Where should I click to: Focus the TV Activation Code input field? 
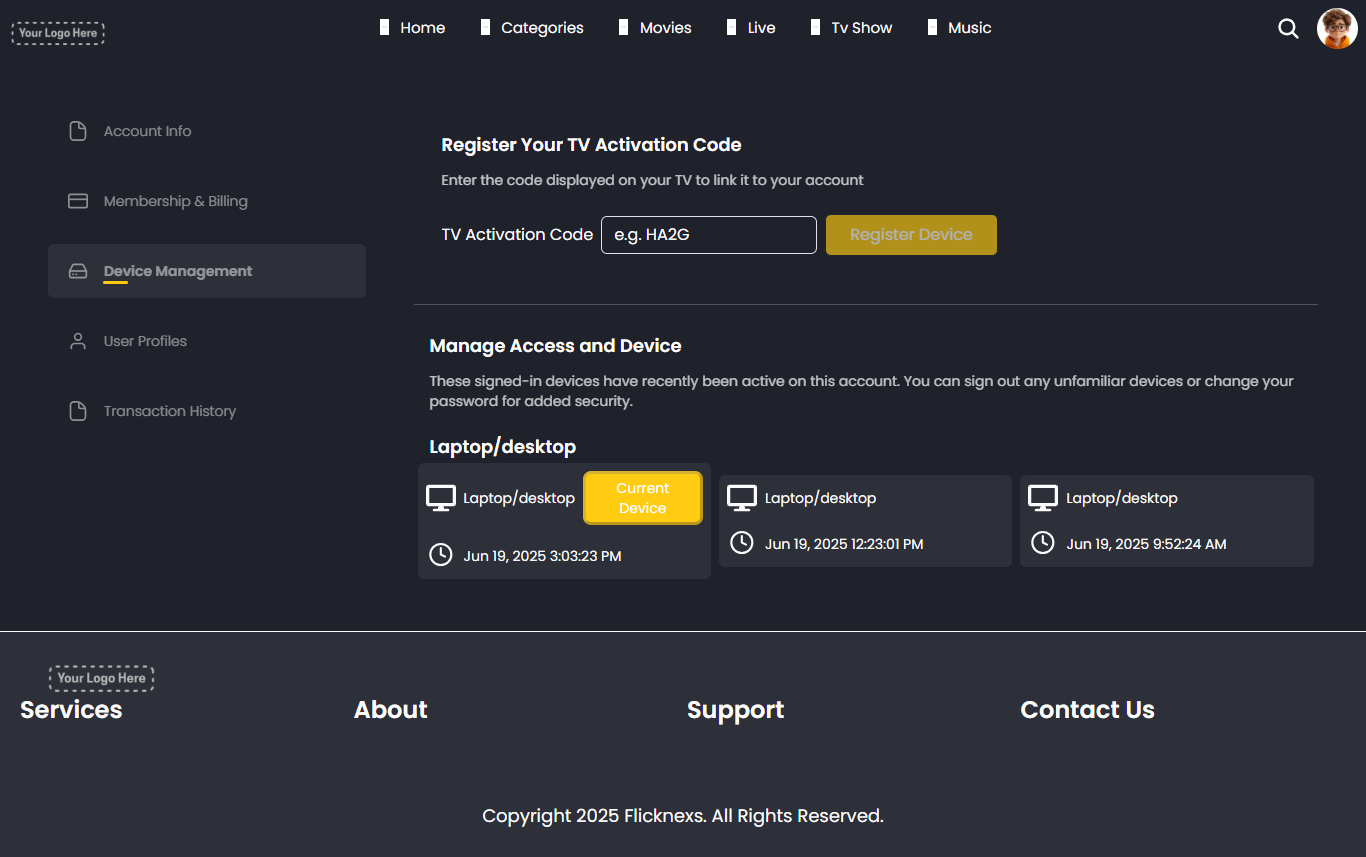click(x=708, y=235)
